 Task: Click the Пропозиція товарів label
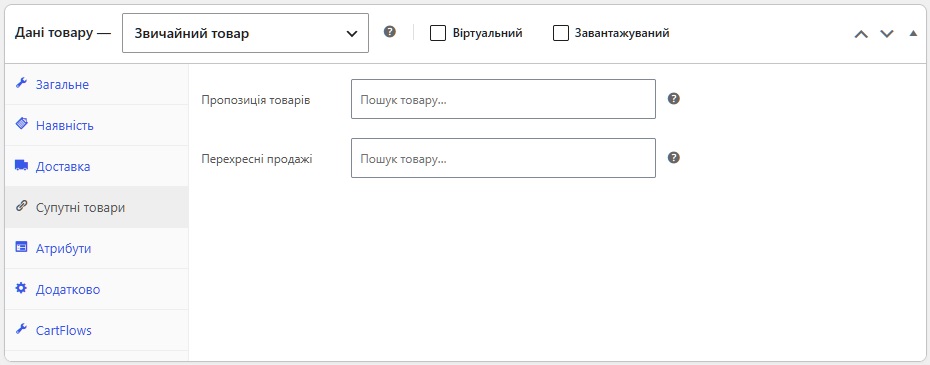[256, 100]
